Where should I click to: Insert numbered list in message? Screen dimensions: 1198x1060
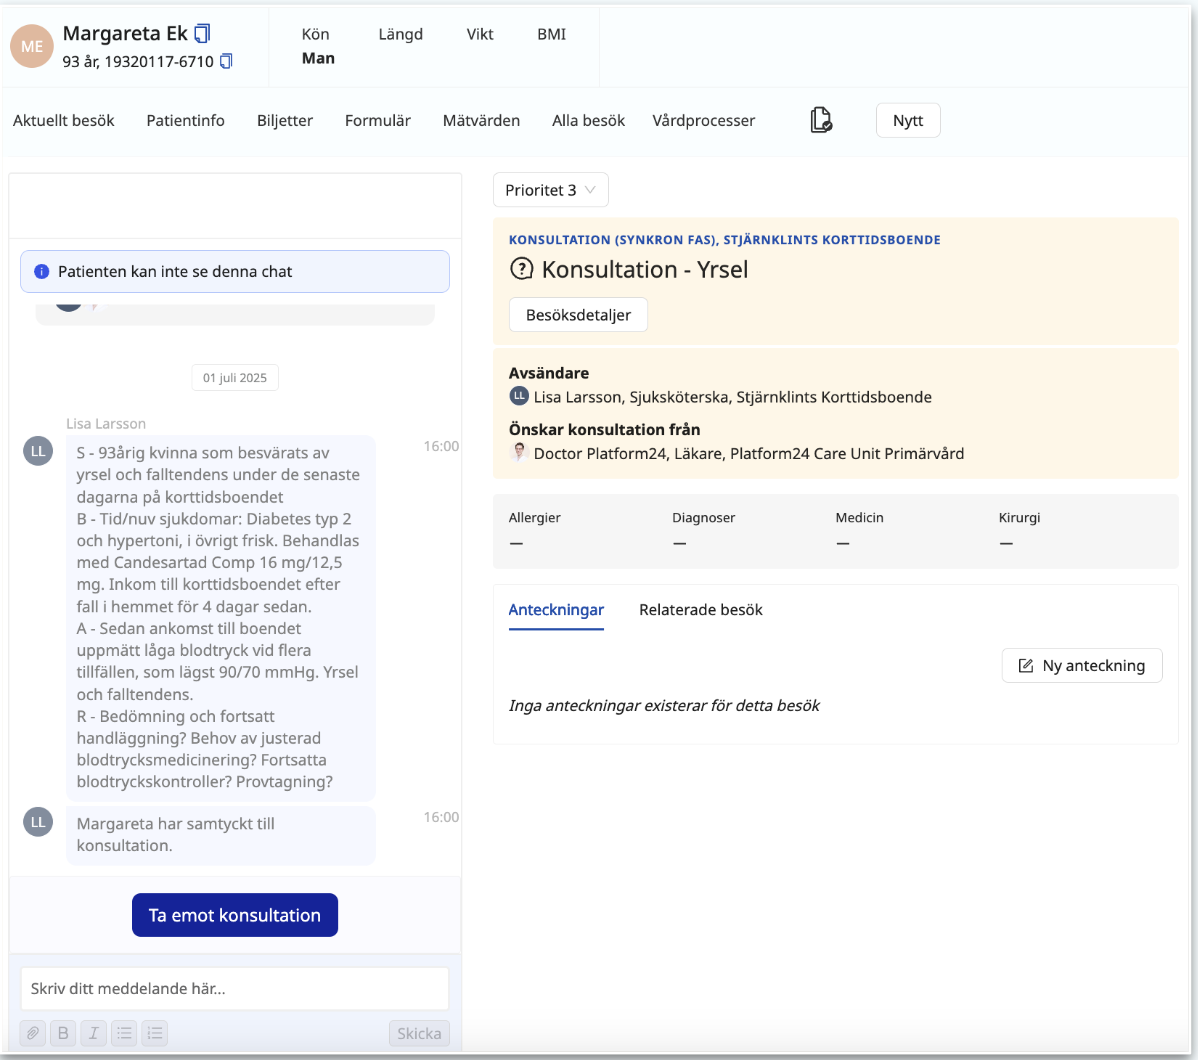155,1033
